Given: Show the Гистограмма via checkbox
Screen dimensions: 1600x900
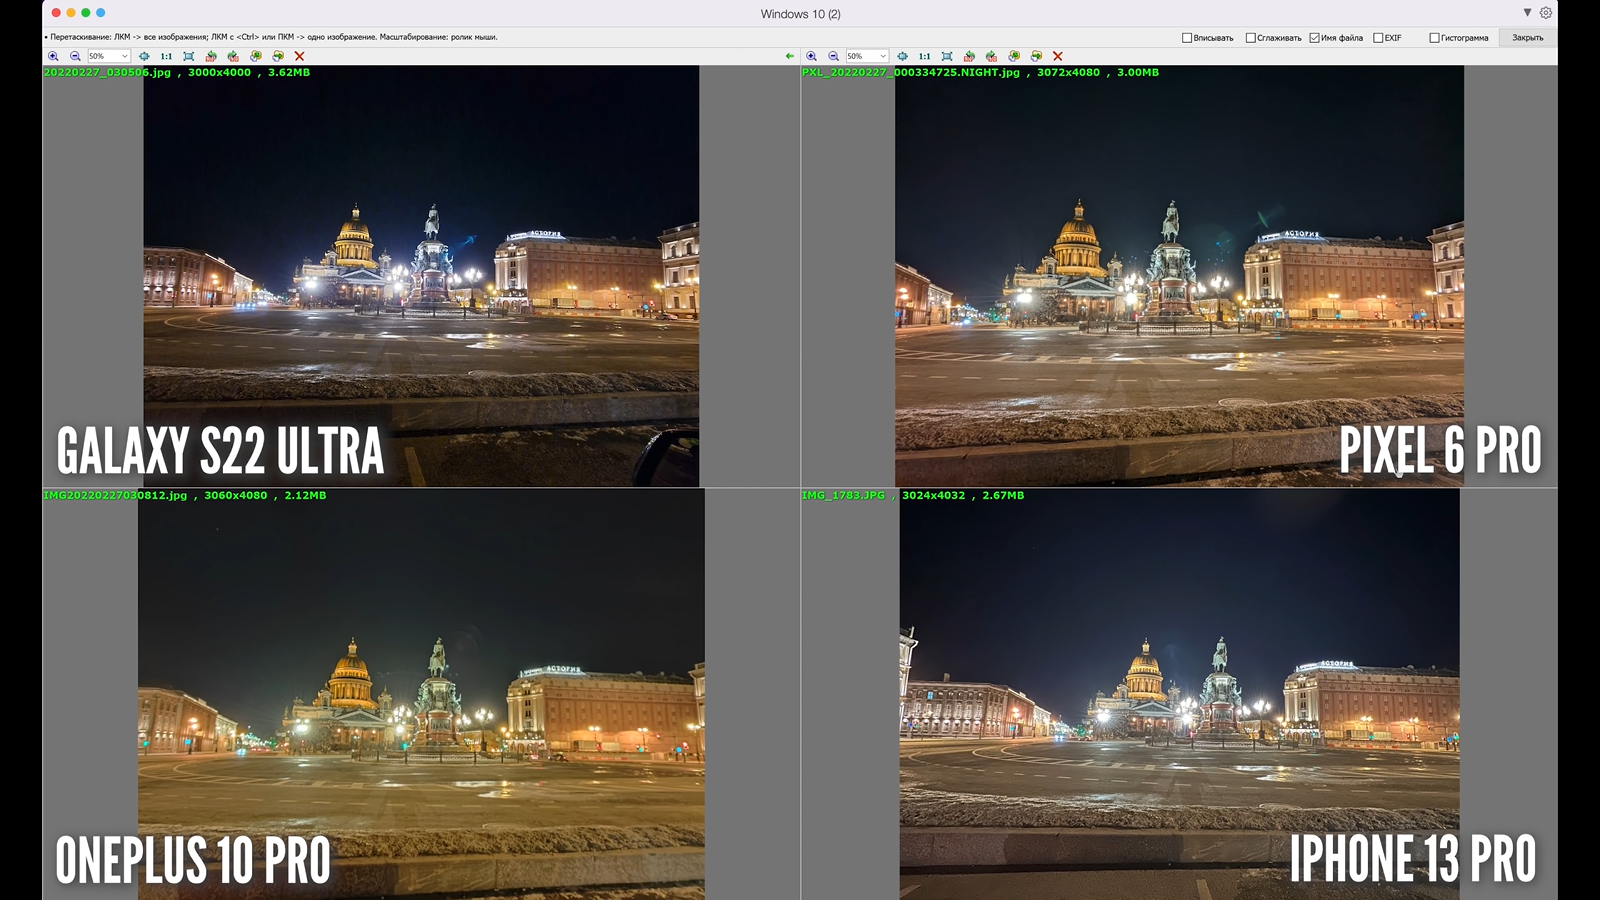Looking at the screenshot, I should [x=1434, y=38].
